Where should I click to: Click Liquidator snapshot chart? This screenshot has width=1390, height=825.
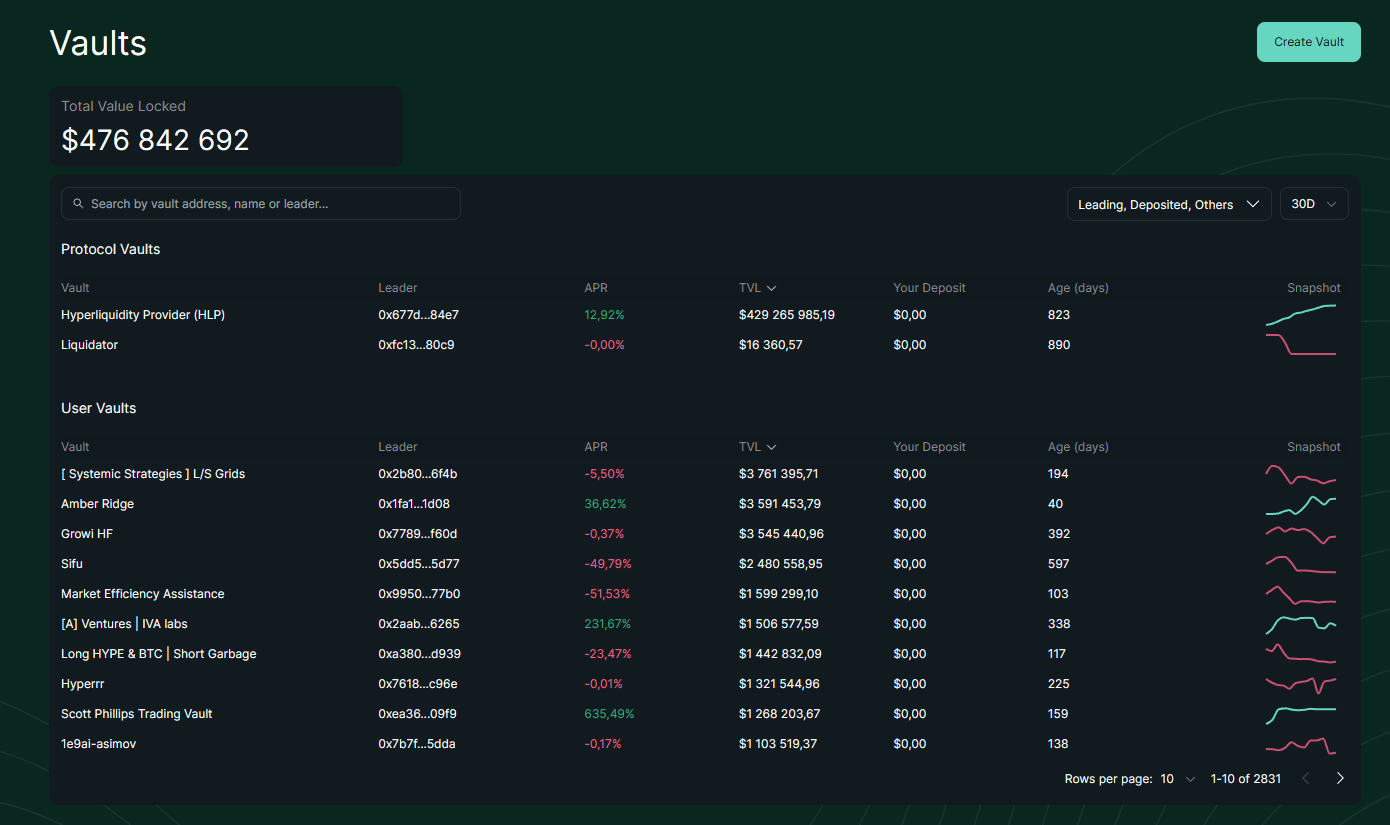pyautogui.click(x=1301, y=345)
